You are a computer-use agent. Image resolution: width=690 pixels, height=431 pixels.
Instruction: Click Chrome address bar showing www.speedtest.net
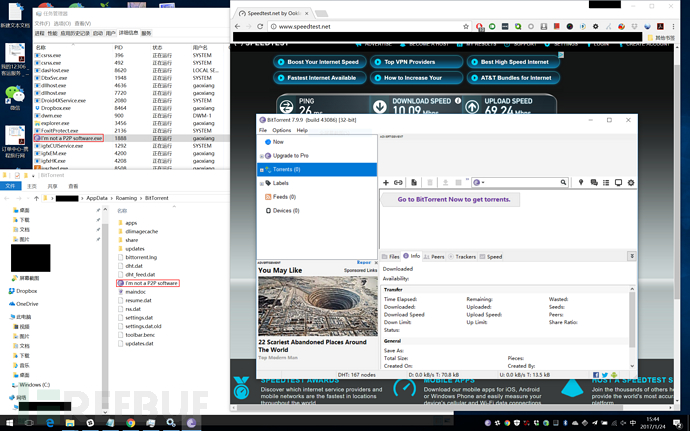click(x=369, y=26)
